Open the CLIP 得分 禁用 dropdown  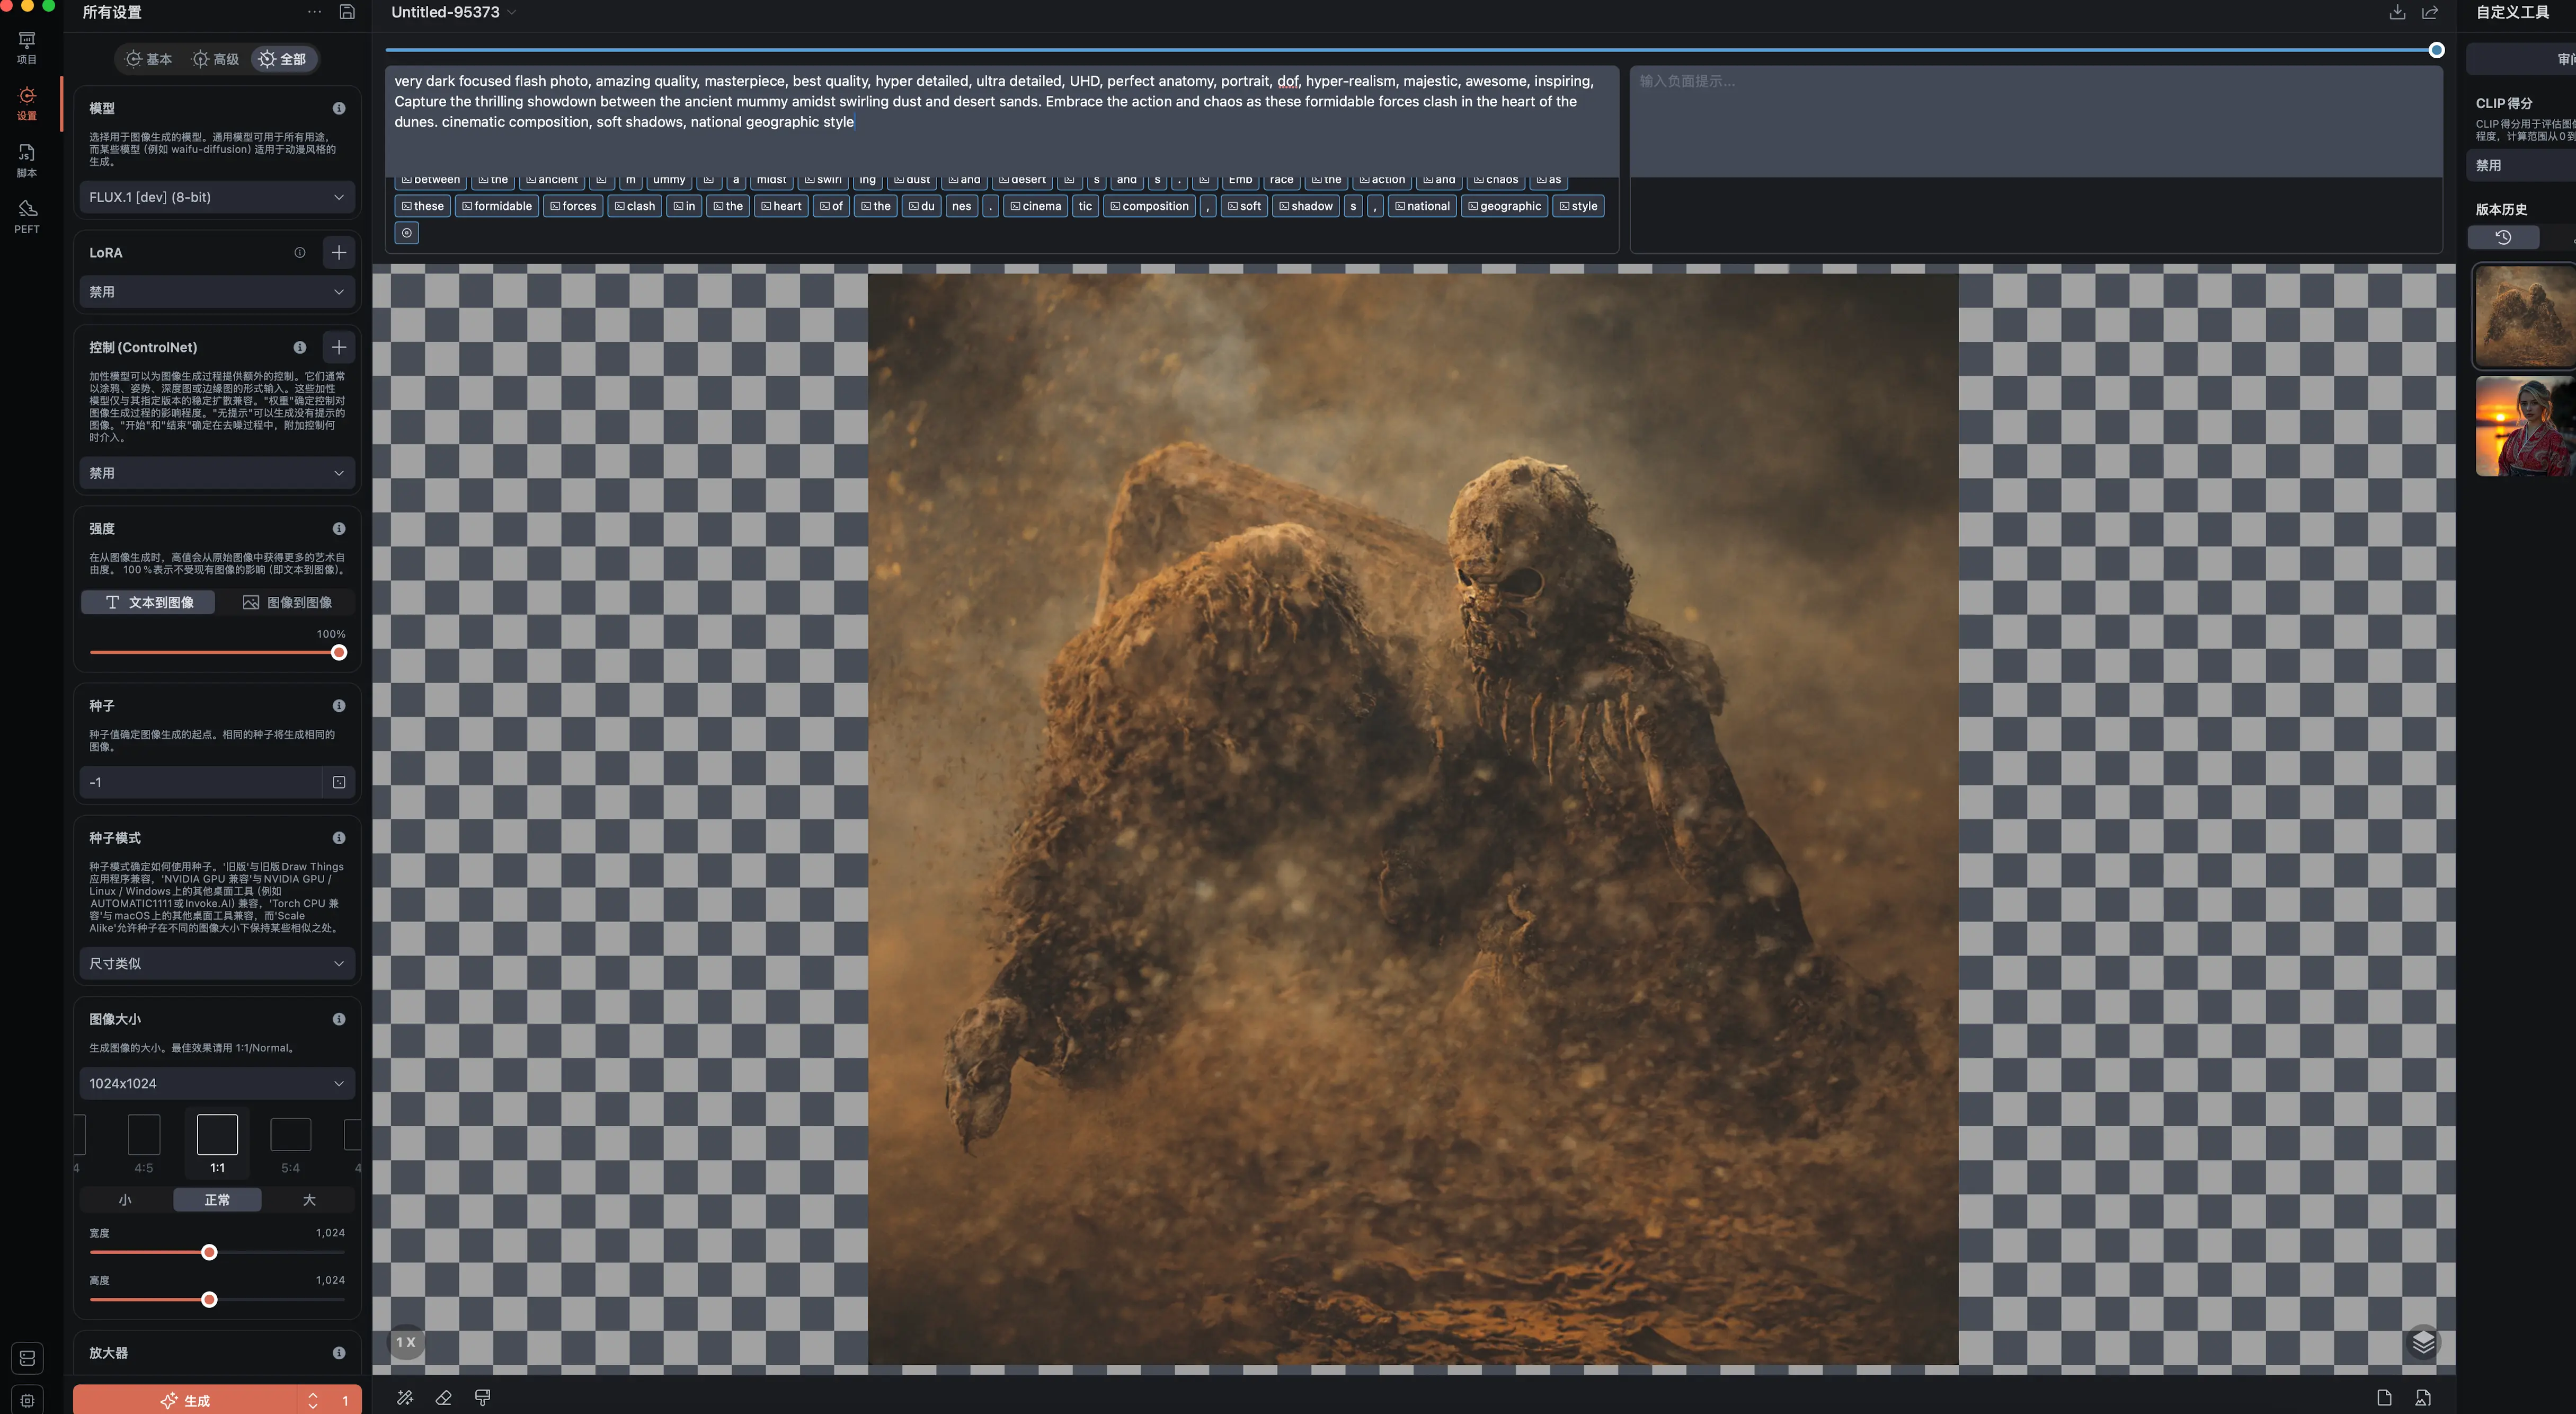point(2522,165)
